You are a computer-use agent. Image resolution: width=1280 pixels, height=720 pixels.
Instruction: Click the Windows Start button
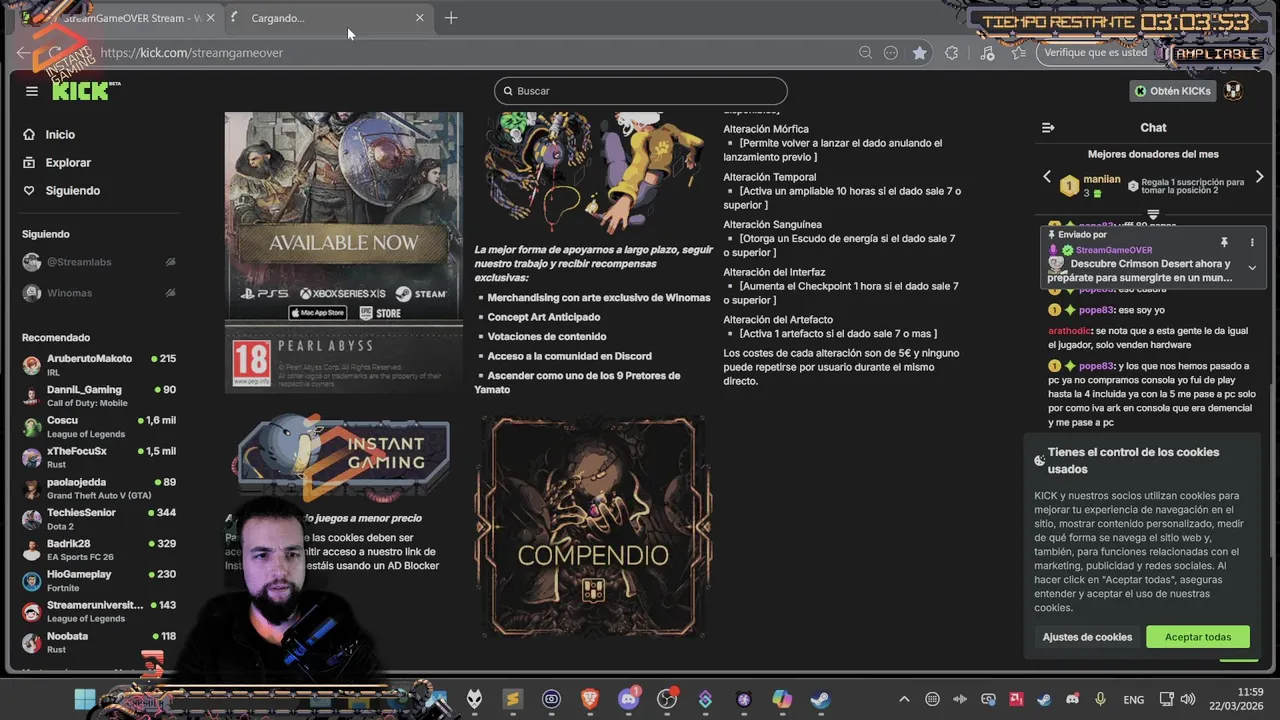tap(85, 699)
